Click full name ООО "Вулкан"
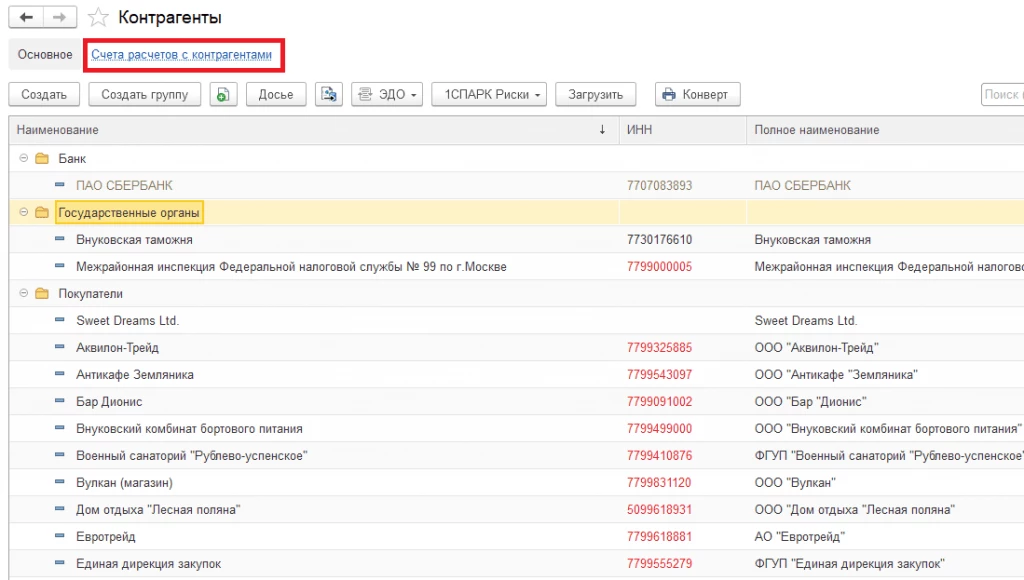The width and height of the screenshot is (1024, 580). click(795, 483)
